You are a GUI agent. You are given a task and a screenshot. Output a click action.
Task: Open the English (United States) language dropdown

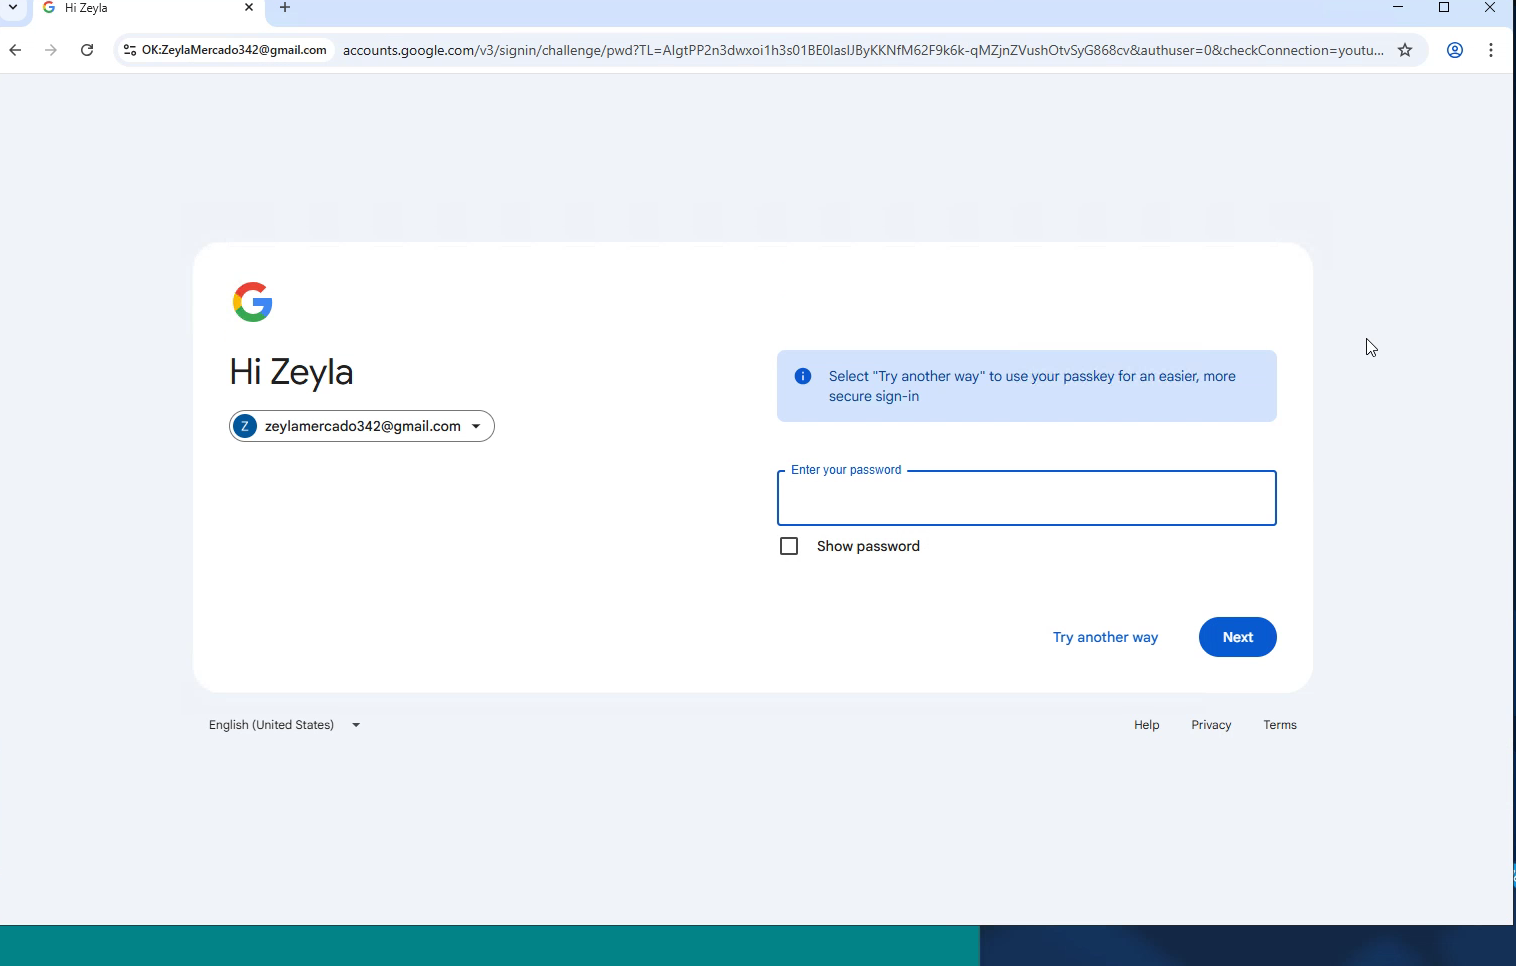click(x=284, y=725)
